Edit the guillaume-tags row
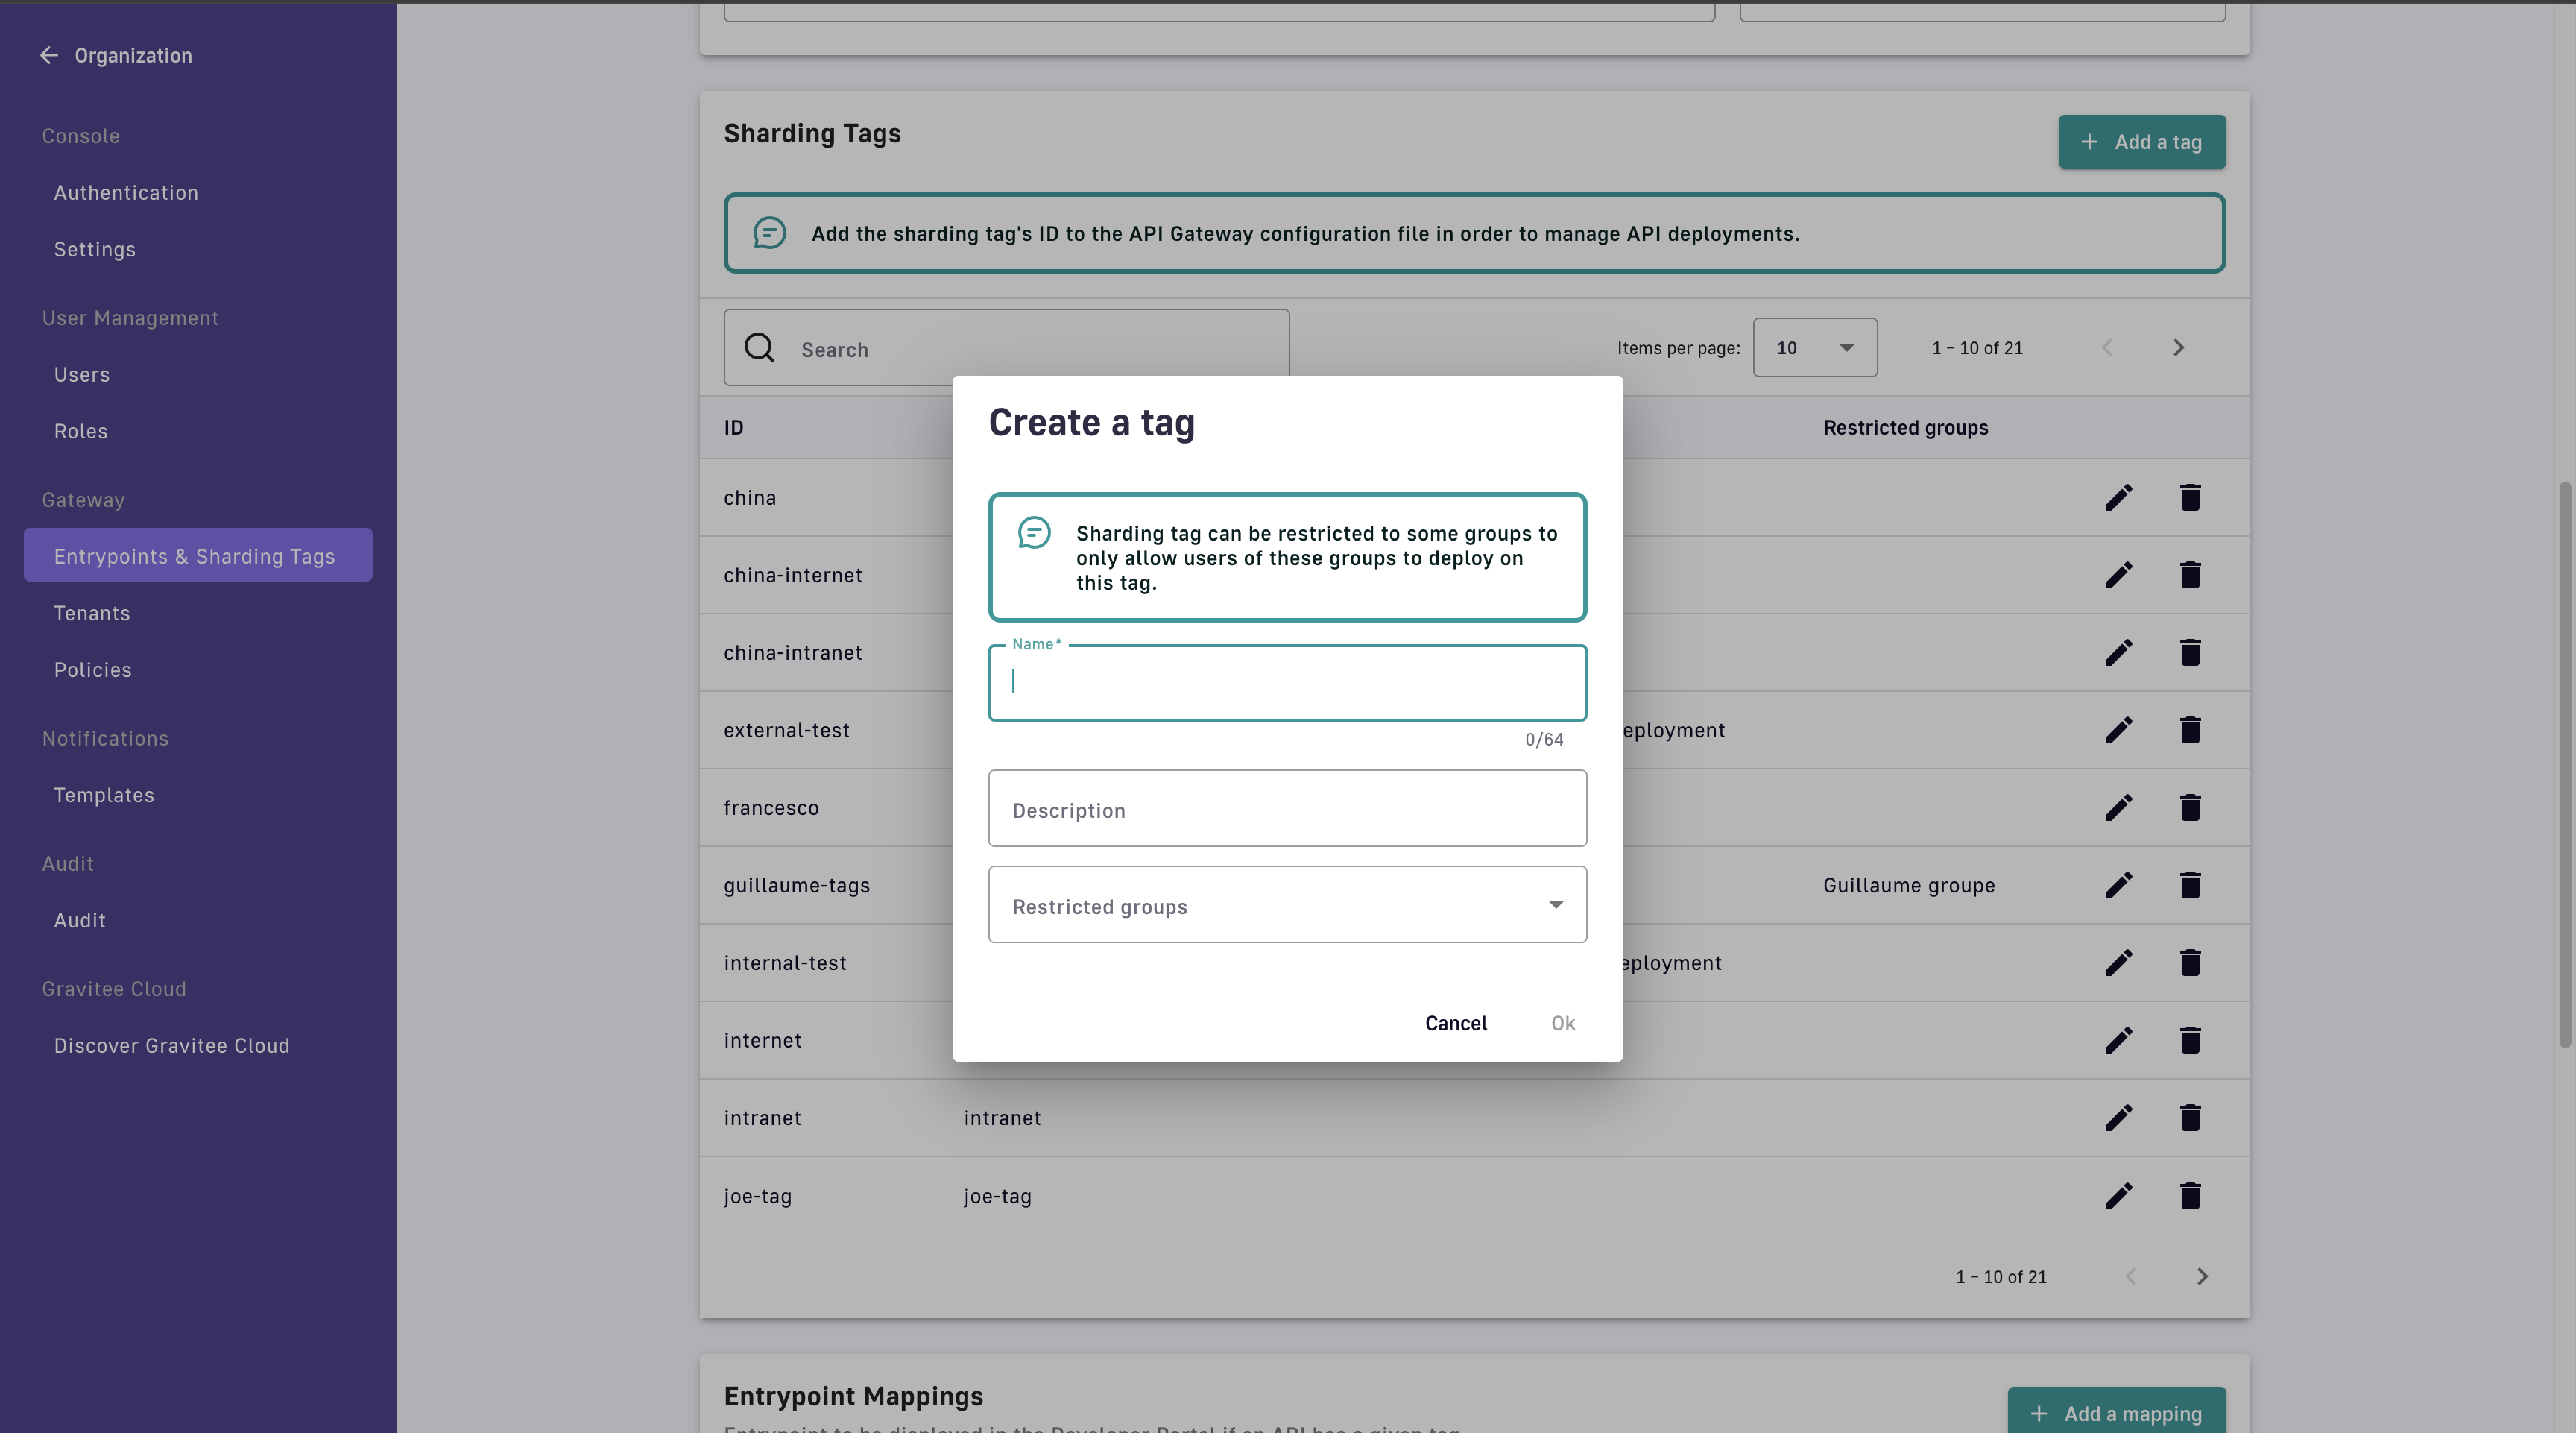The height and width of the screenshot is (1433, 2576). click(2118, 885)
